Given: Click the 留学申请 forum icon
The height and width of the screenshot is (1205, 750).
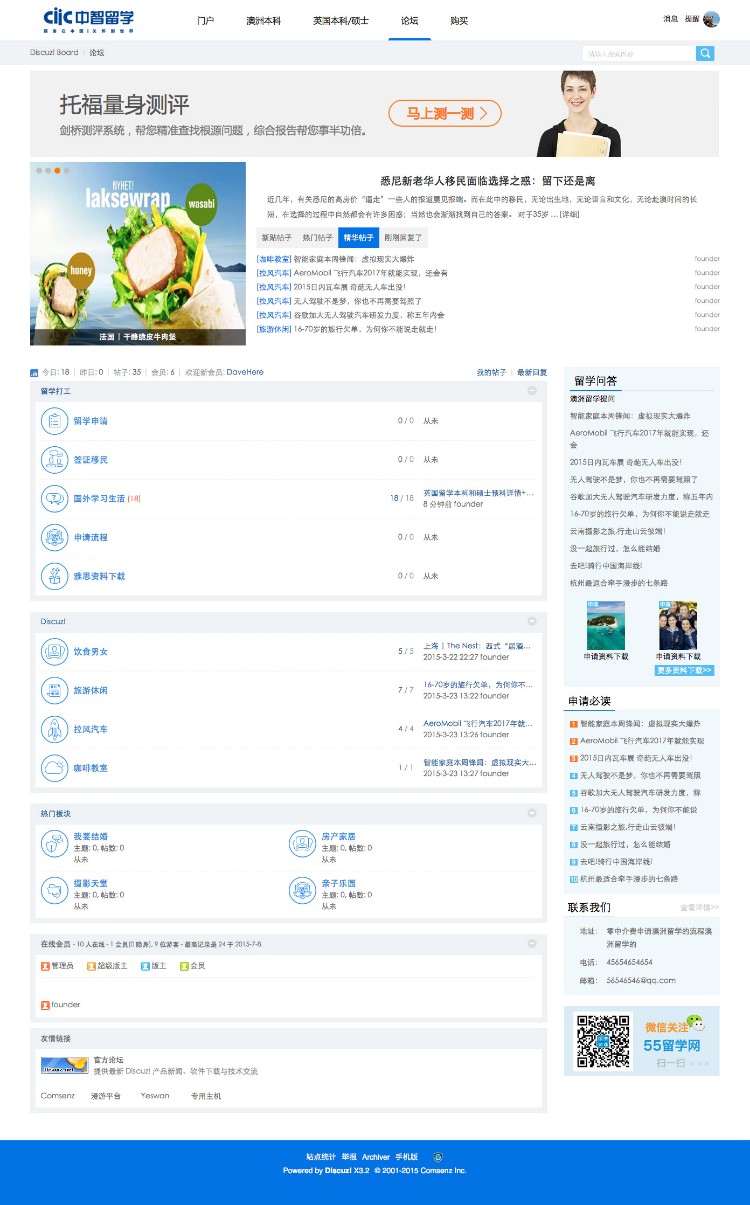Looking at the screenshot, I should [x=53, y=421].
